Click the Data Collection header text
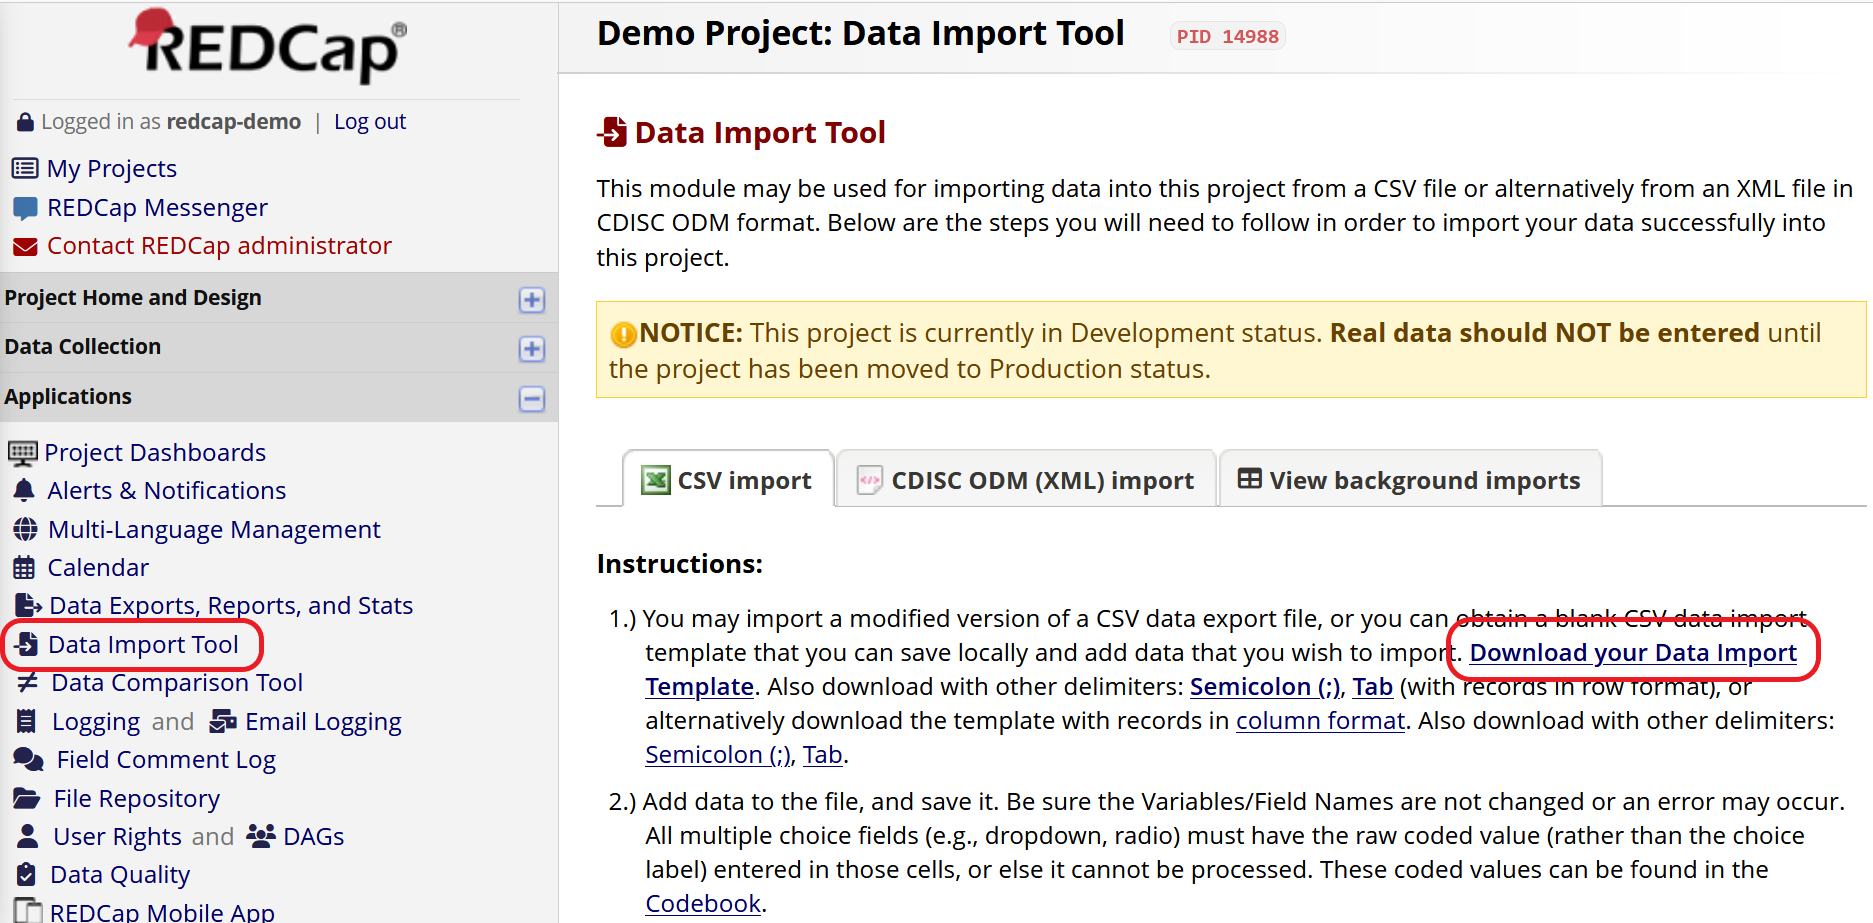The image size is (1873, 923). point(83,347)
